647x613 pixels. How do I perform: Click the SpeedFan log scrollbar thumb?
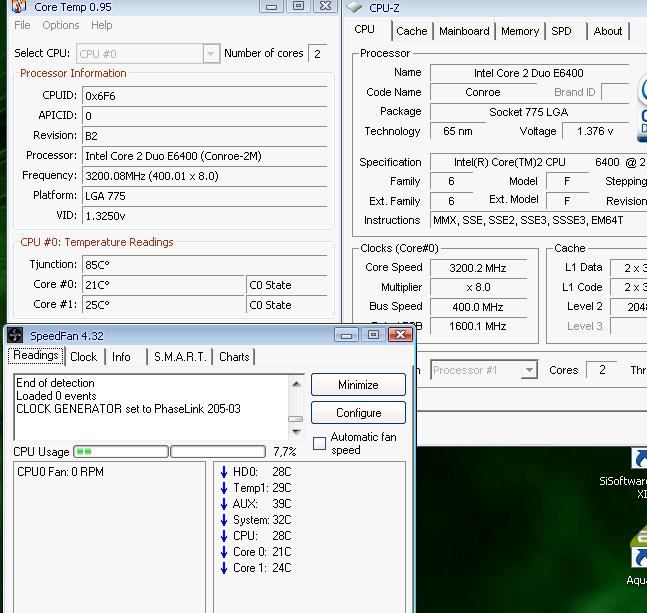[296, 419]
